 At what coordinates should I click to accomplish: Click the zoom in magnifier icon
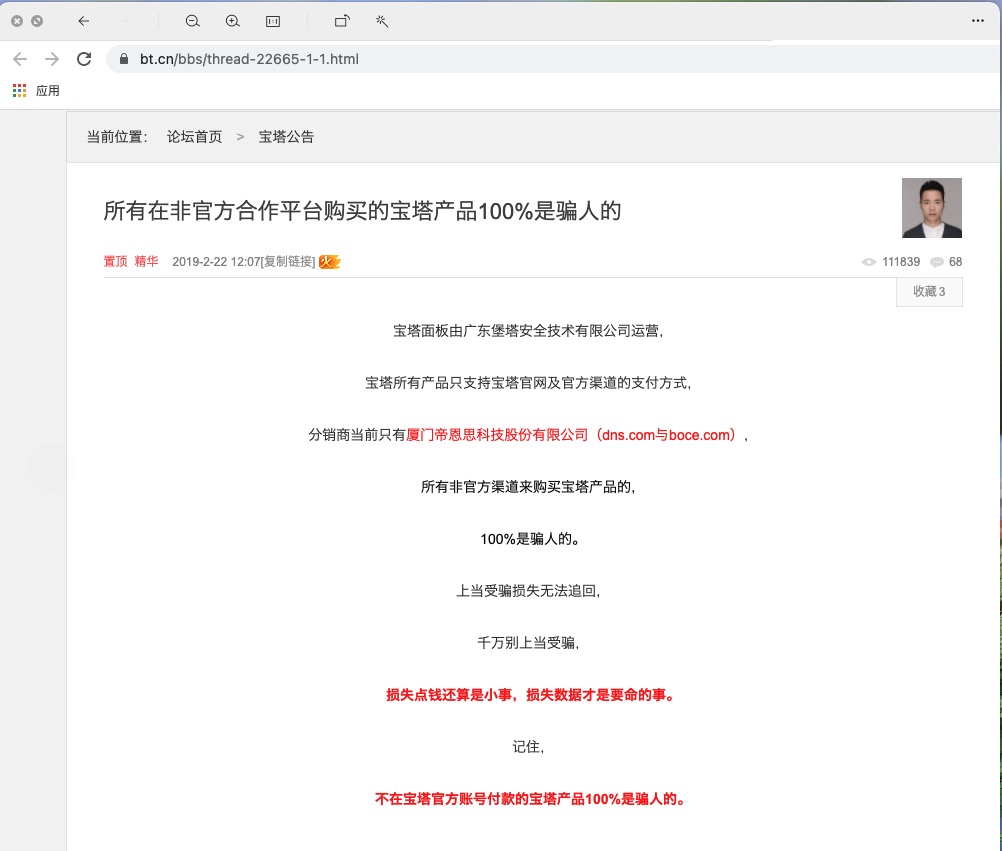233,20
